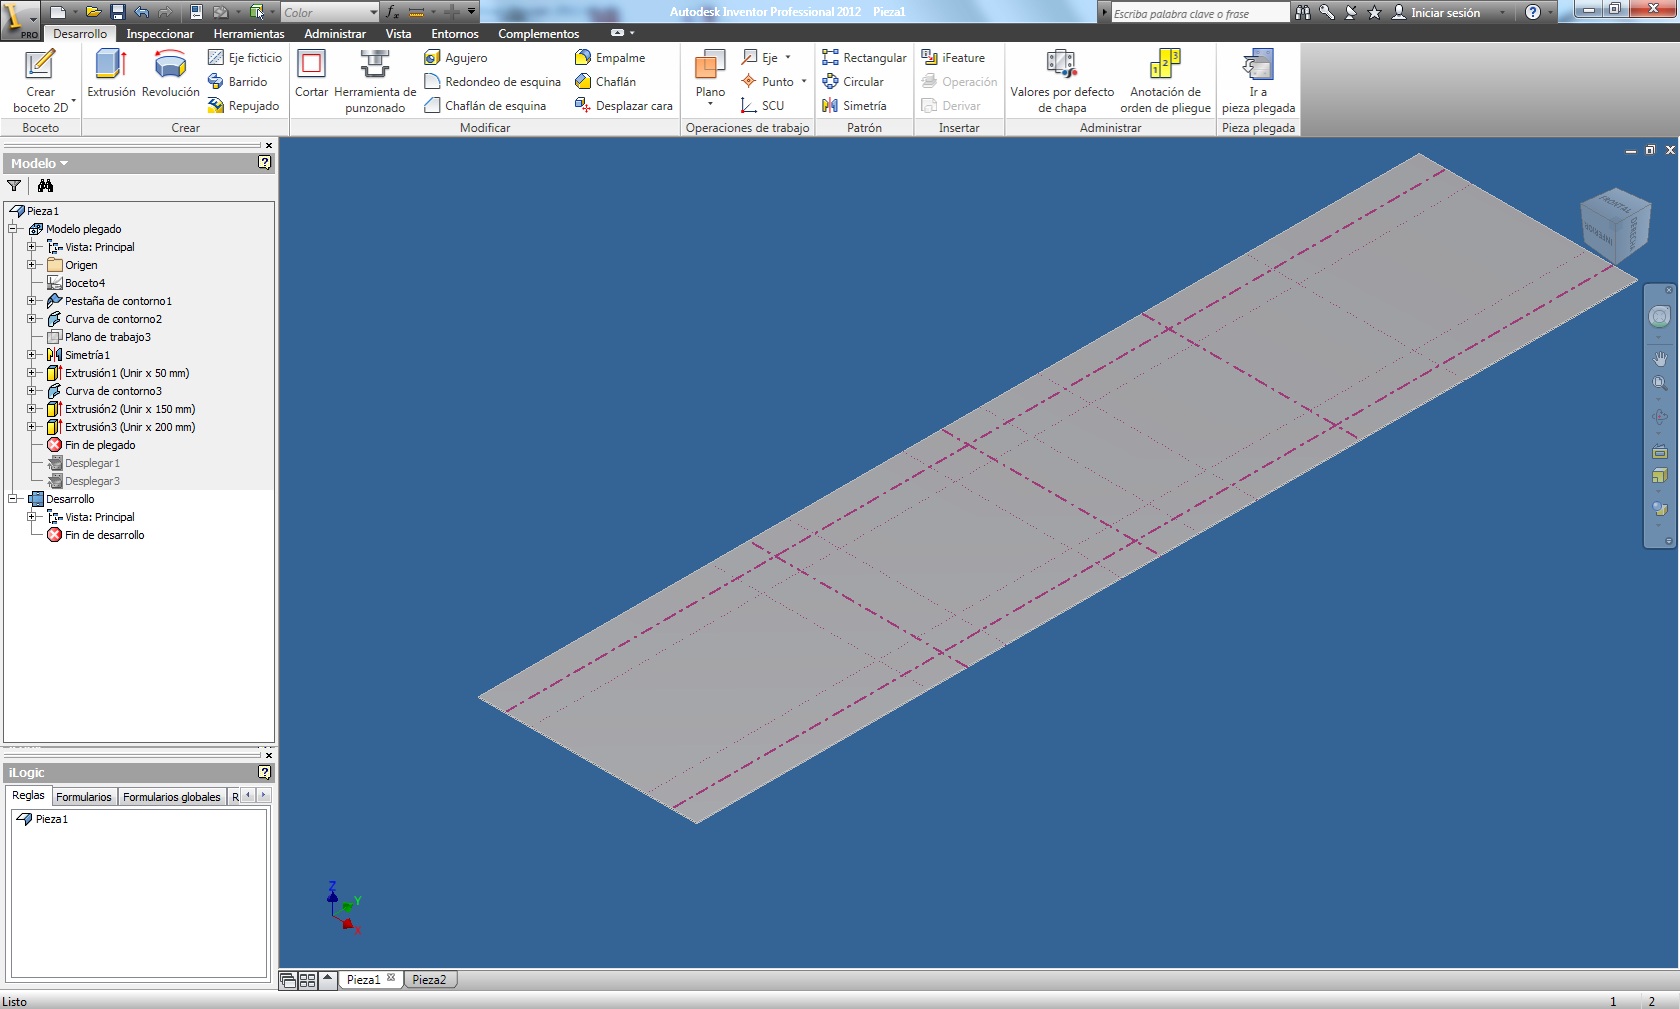Choose the Barrido tool
This screenshot has height=1009, width=1680.
pos(238,82)
